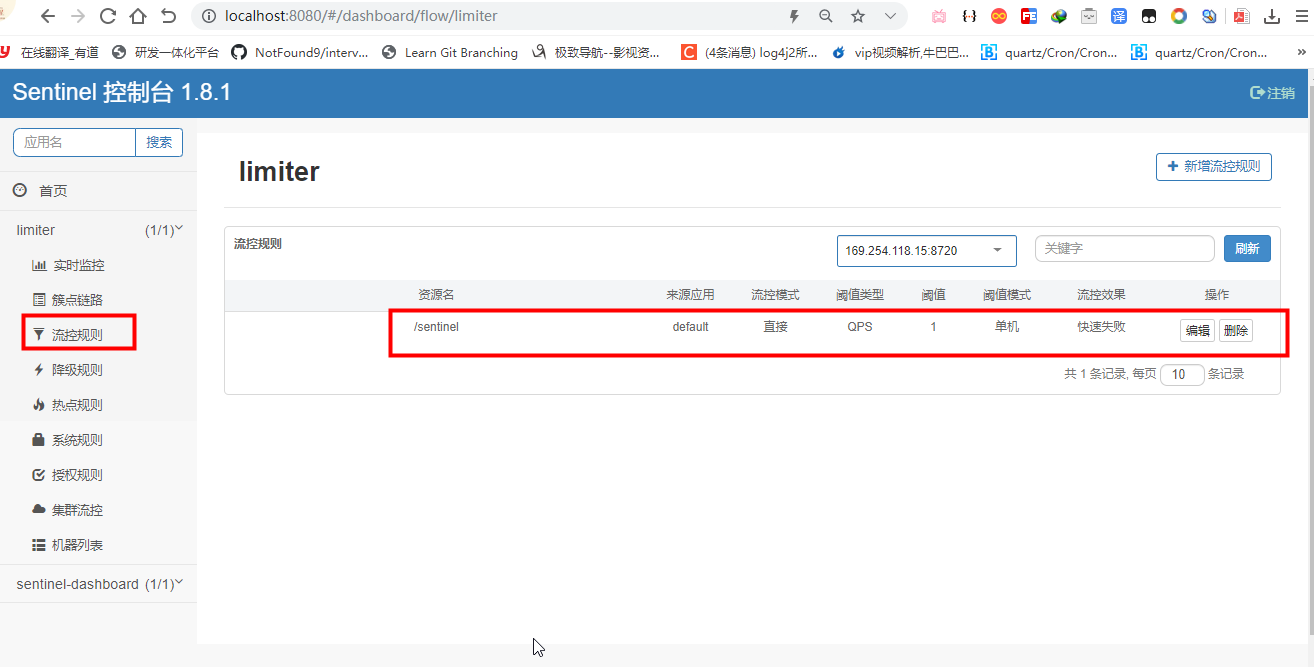Image resolution: width=1314 pixels, height=667 pixels.
Task: Edit the /sentinel rule with 编辑
Action: (x=1197, y=331)
